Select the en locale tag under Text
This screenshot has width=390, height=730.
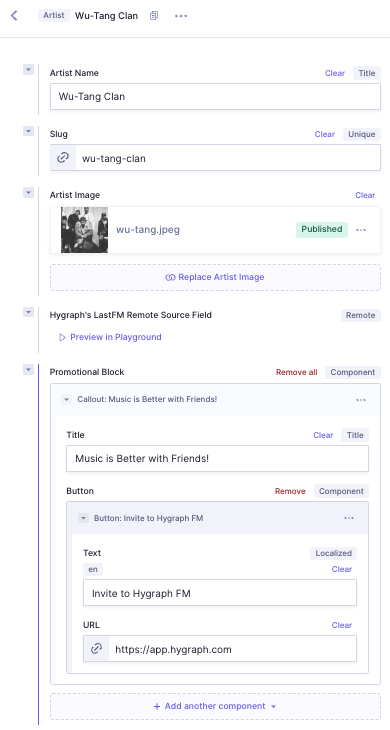[x=93, y=569]
